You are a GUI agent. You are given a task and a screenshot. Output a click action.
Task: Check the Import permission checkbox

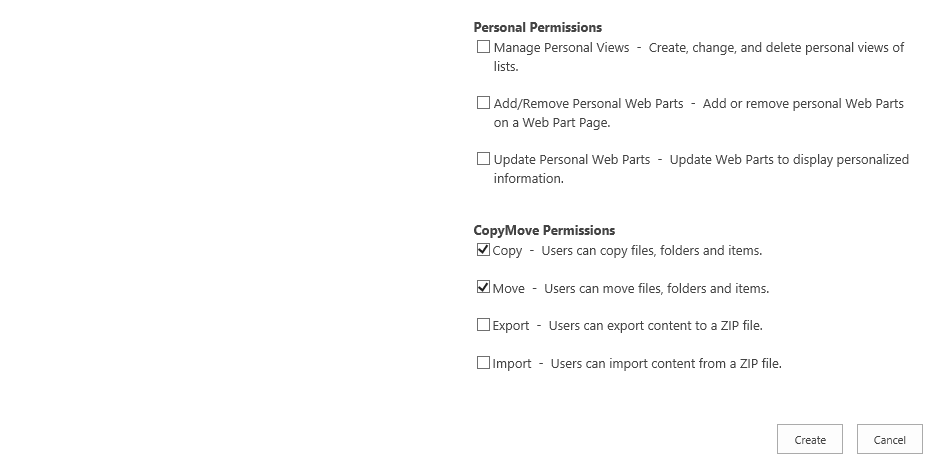484,363
